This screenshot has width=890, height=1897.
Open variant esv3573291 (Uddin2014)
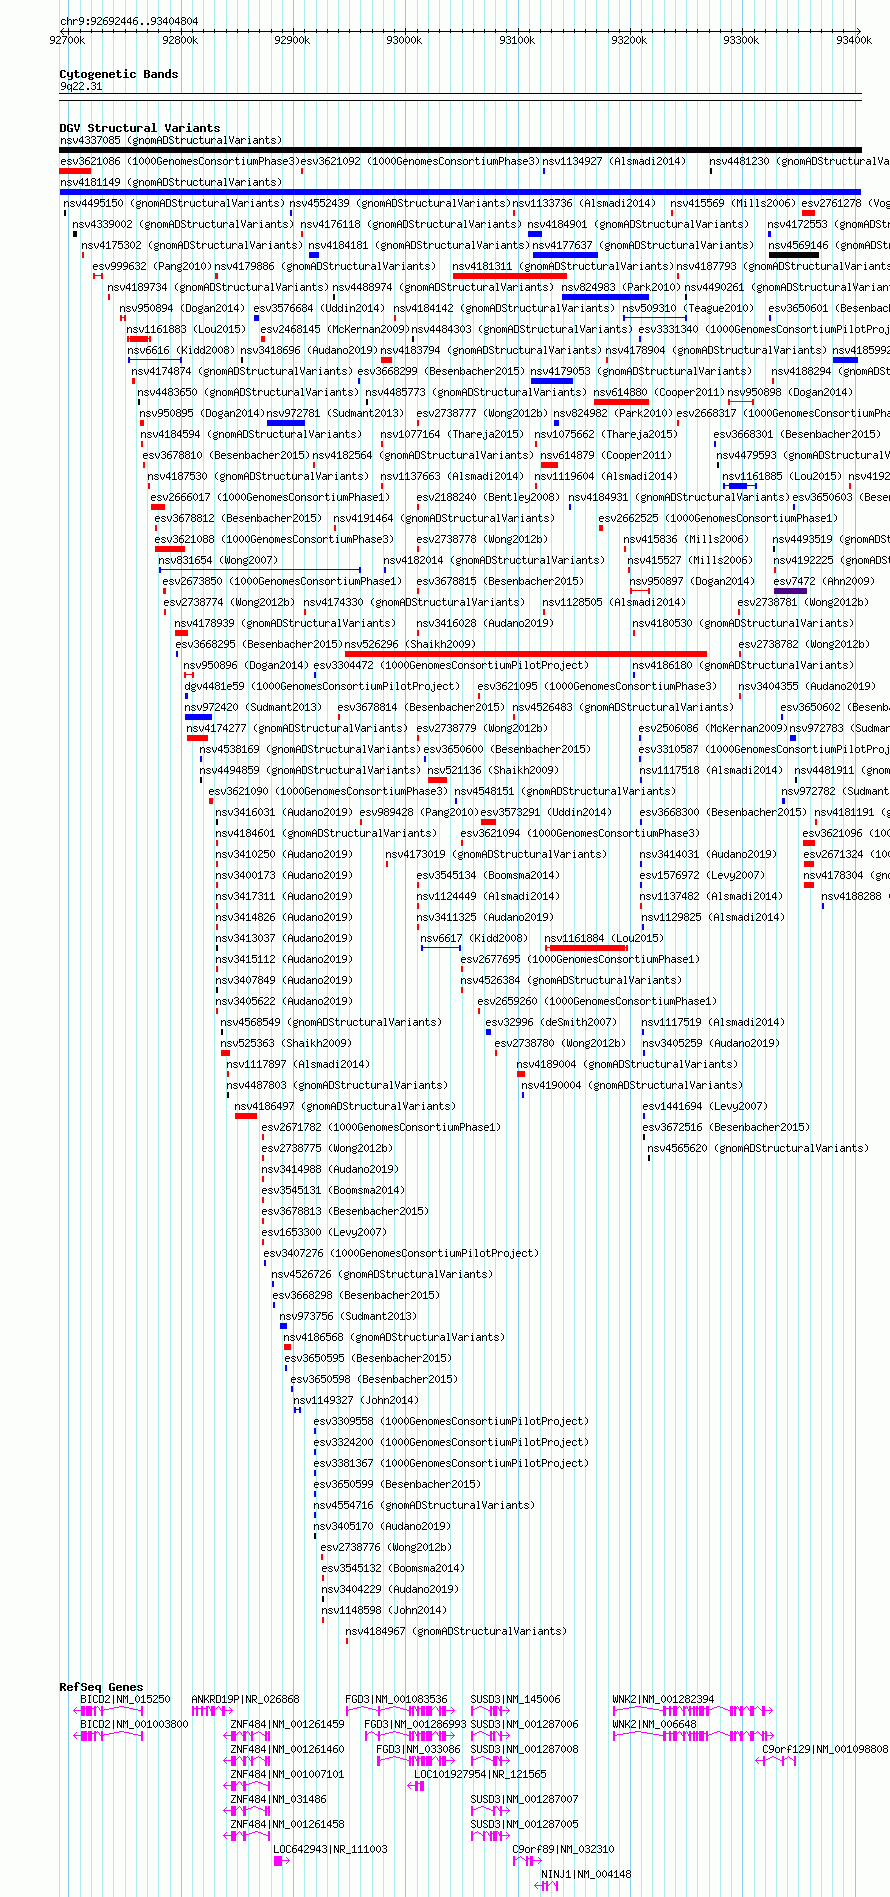pyautogui.click(x=546, y=812)
